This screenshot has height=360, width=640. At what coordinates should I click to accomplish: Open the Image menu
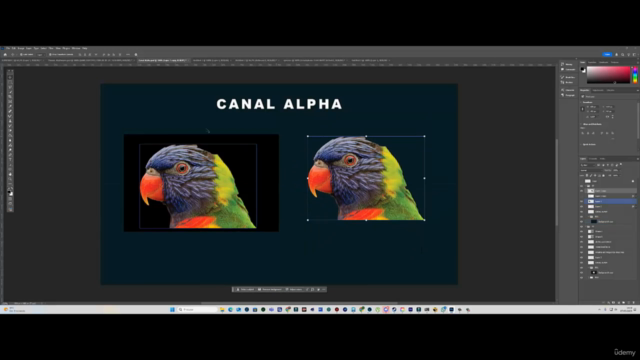click(x=21, y=48)
